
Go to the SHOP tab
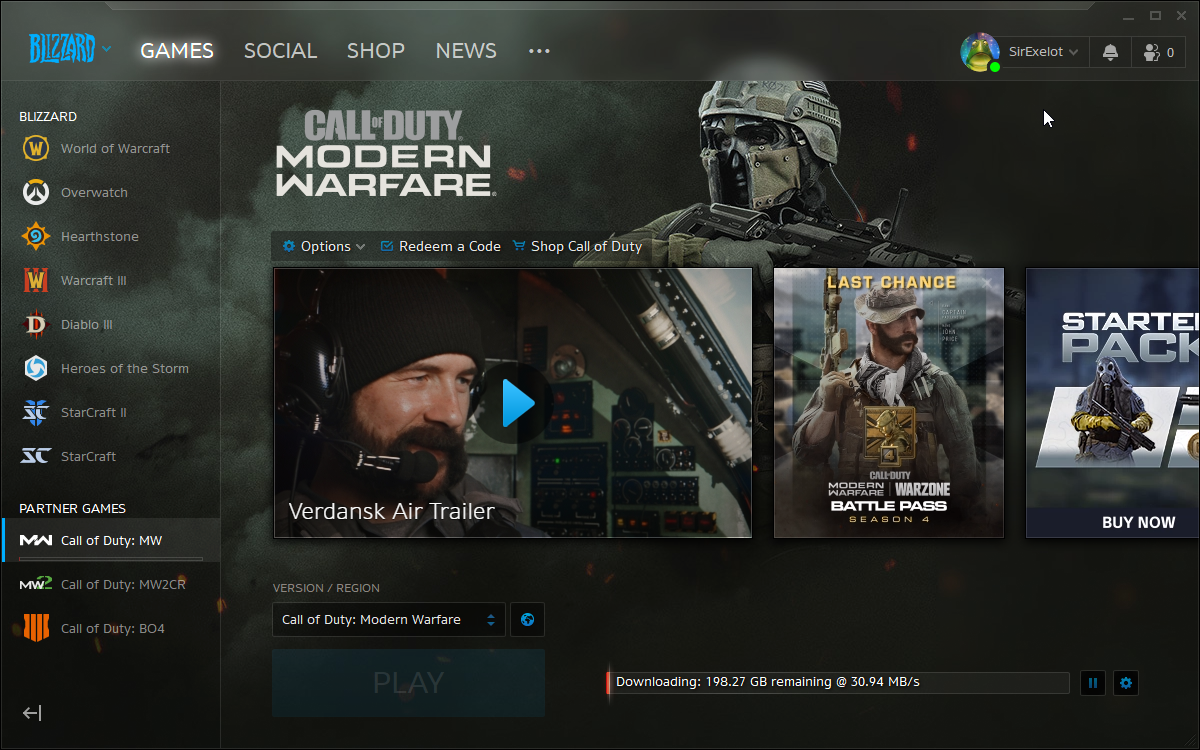click(x=375, y=51)
